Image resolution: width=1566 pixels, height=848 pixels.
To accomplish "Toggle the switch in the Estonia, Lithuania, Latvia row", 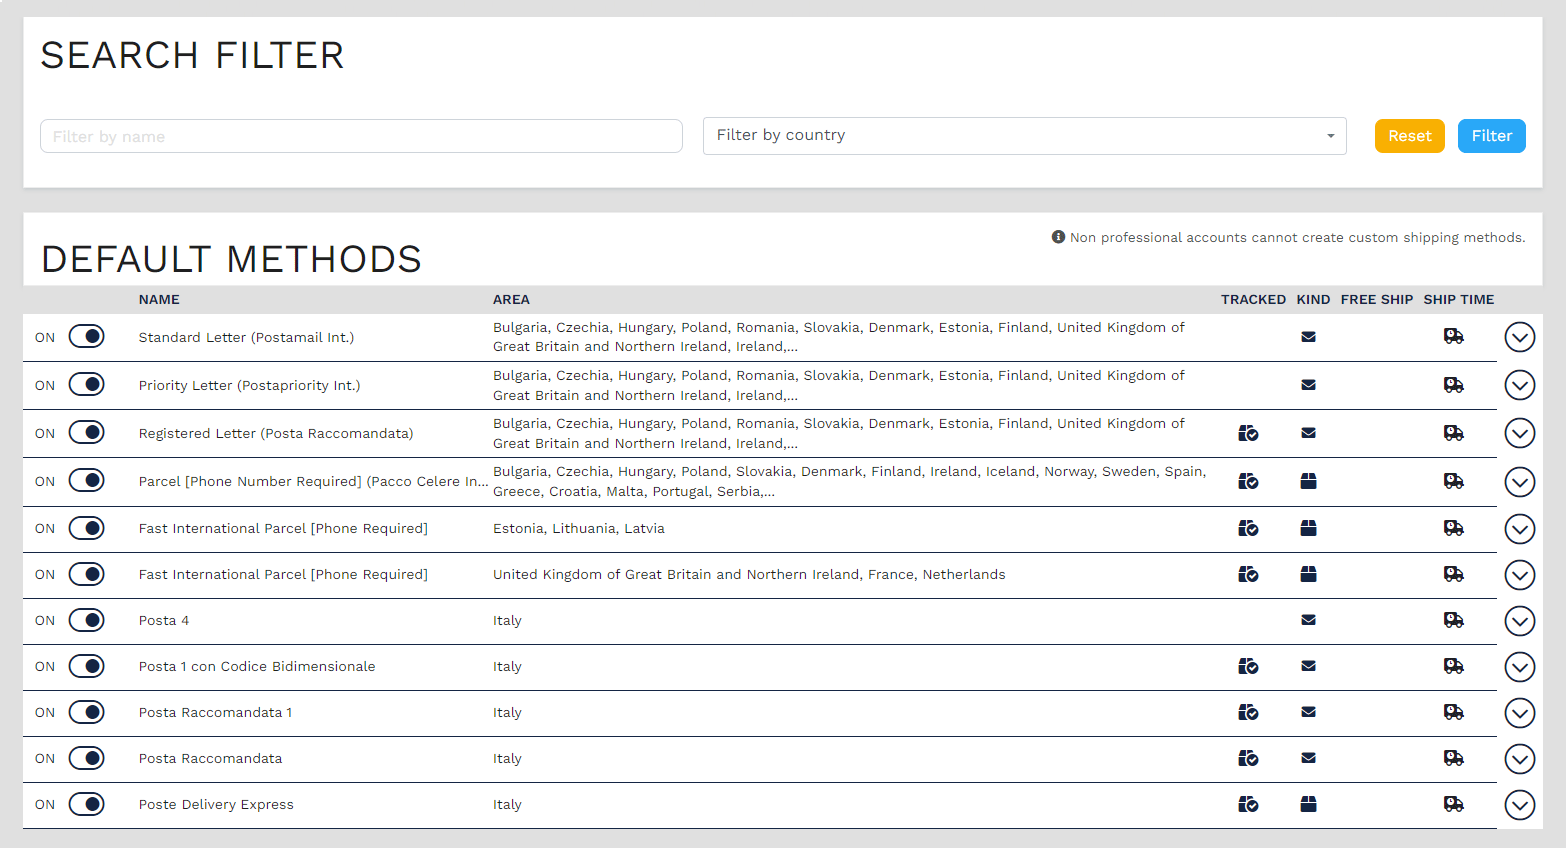I will pyautogui.click(x=87, y=527).
